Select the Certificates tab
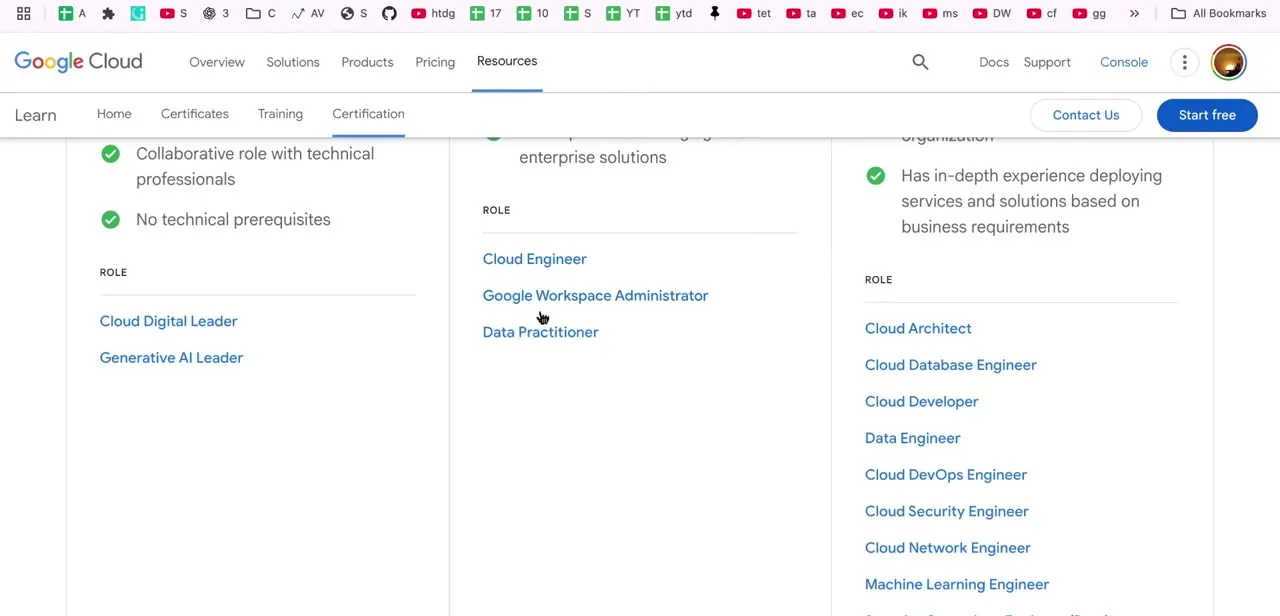1280x616 pixels. pyautogui.click(x=195, y=114)
